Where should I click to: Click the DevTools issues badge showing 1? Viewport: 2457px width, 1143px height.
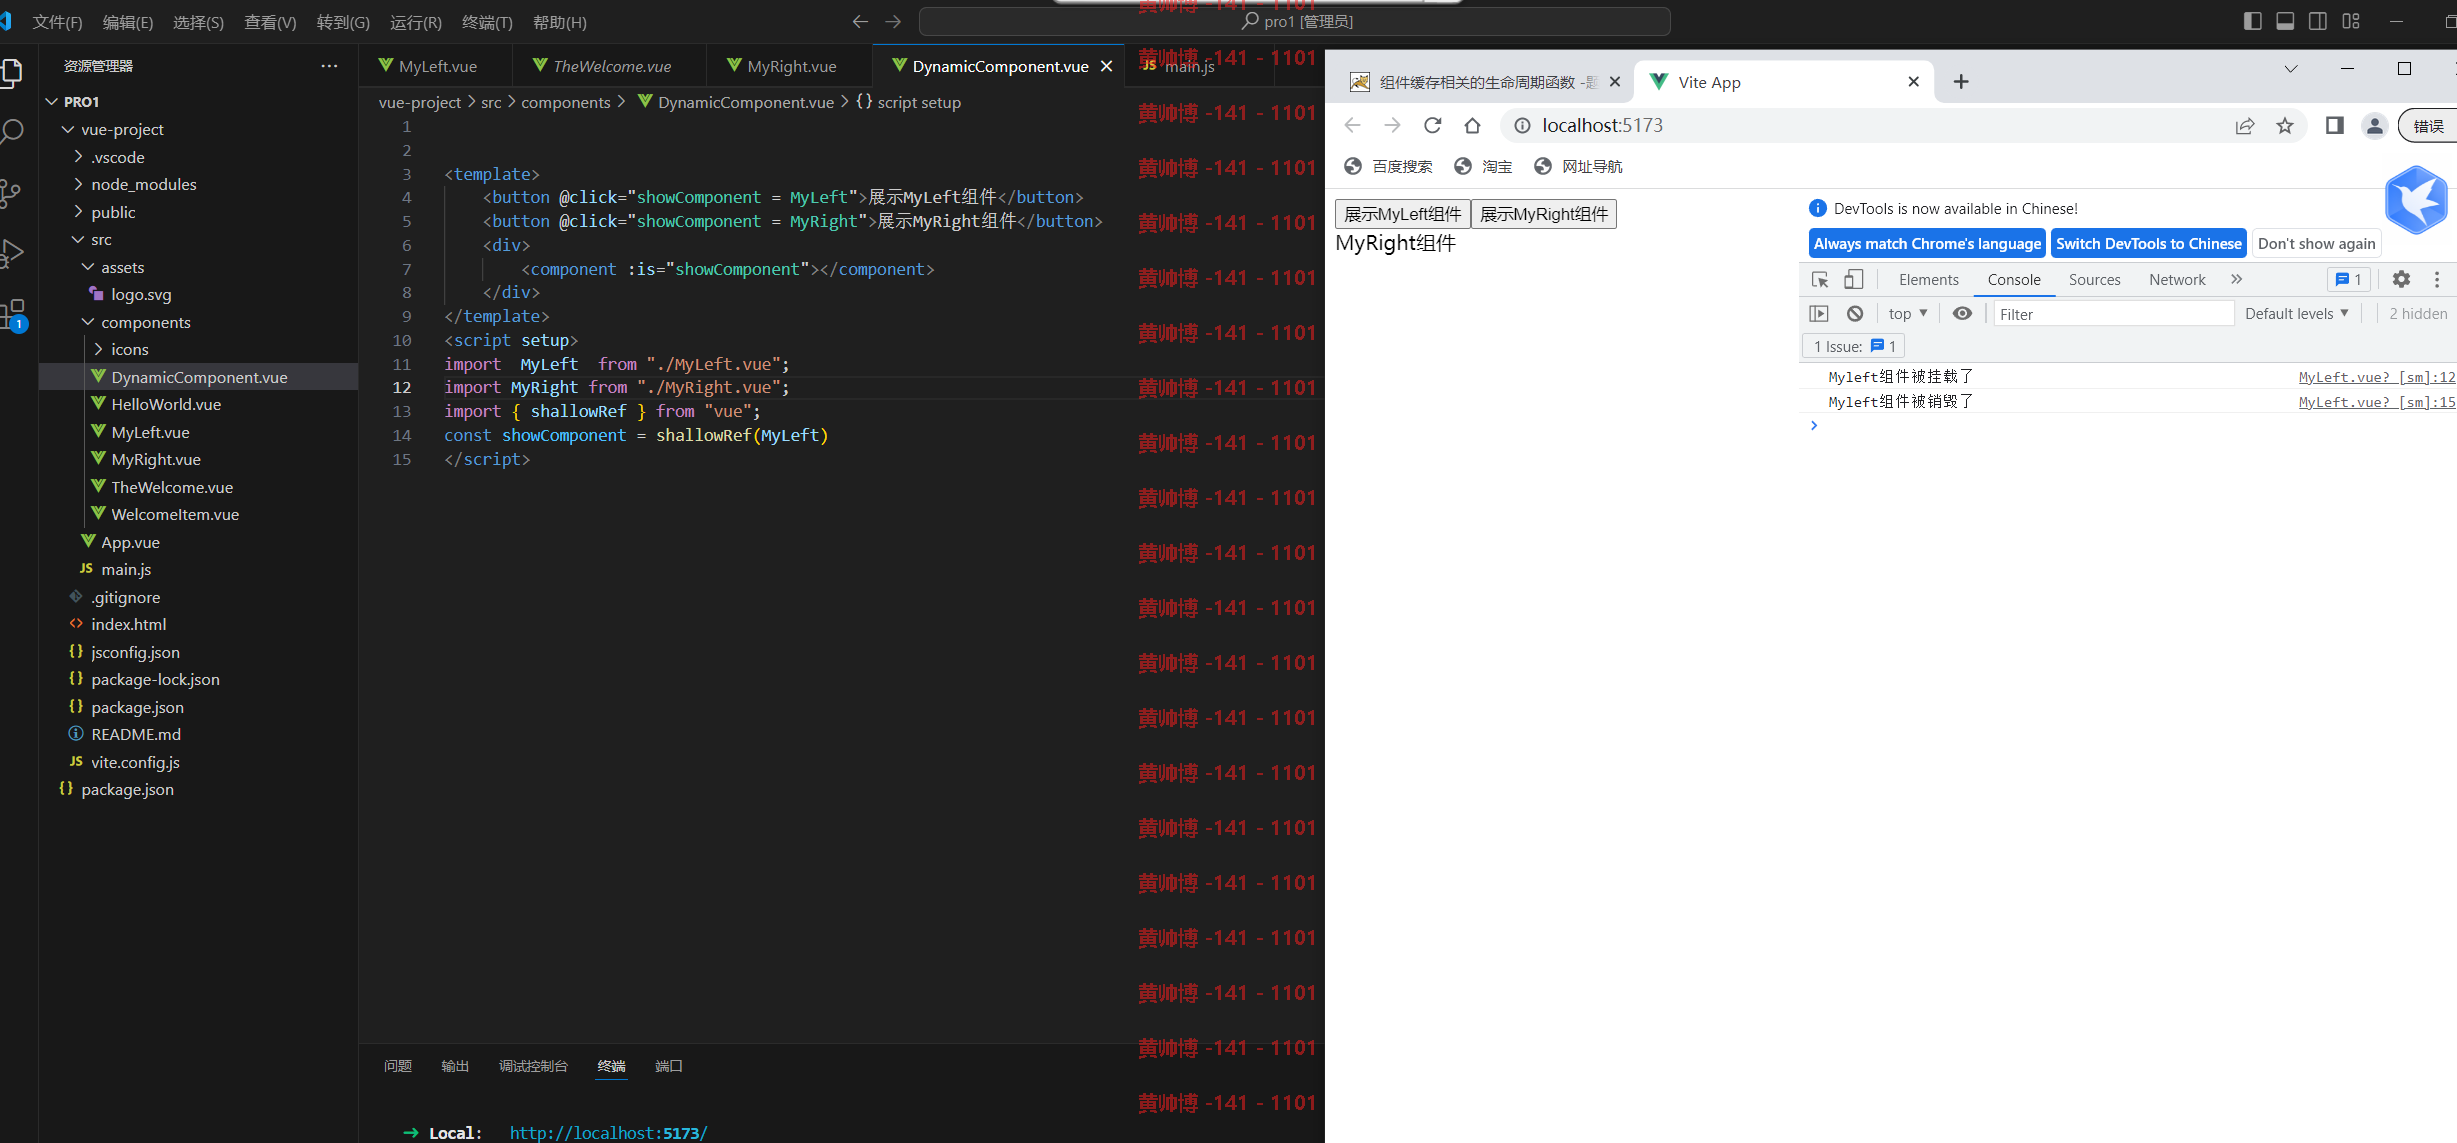pos(2348,280)
